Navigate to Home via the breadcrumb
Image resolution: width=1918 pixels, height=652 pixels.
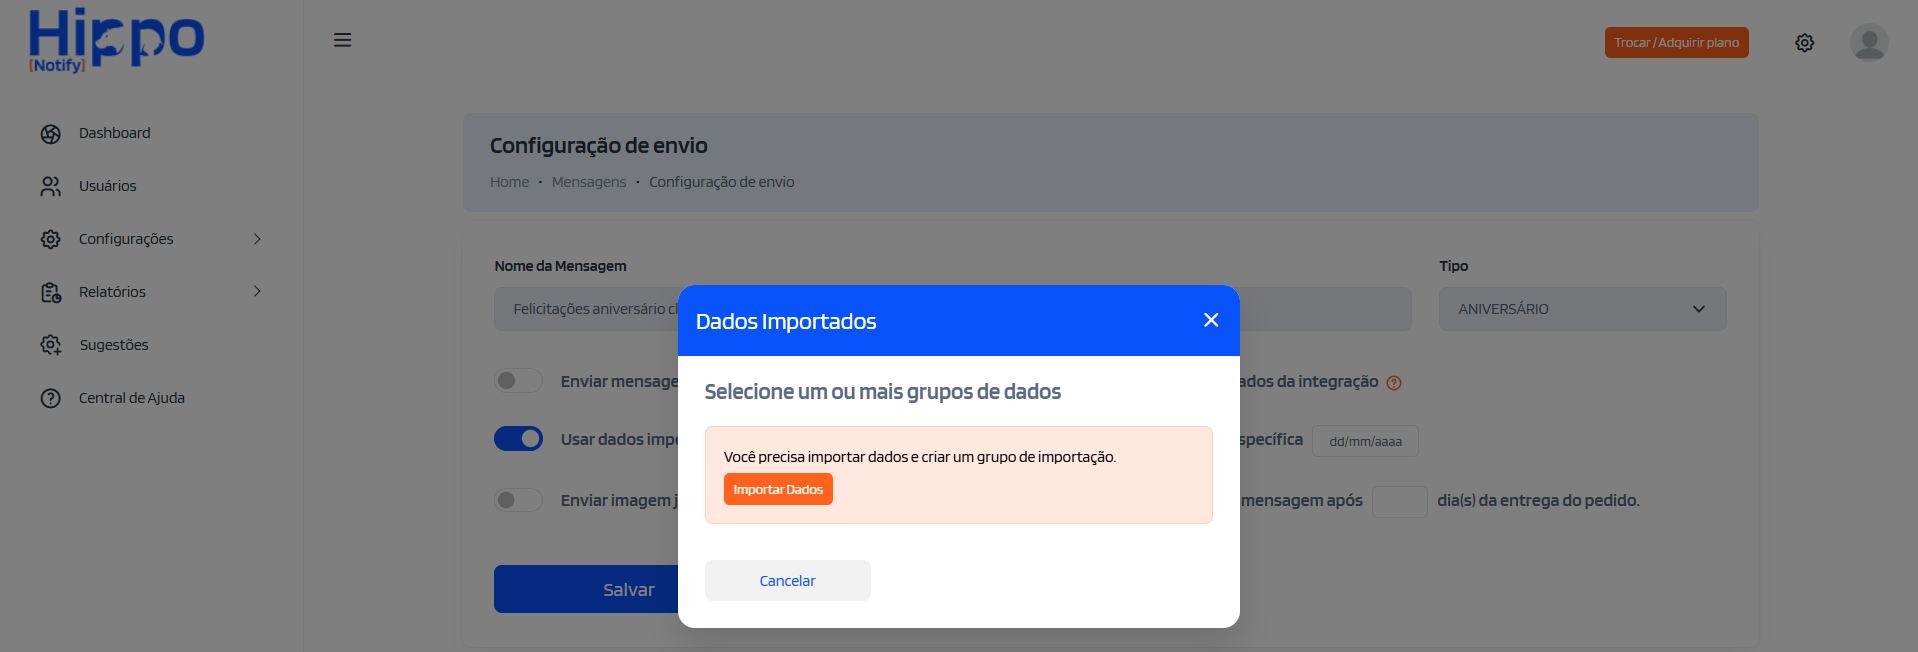[509, 181]
